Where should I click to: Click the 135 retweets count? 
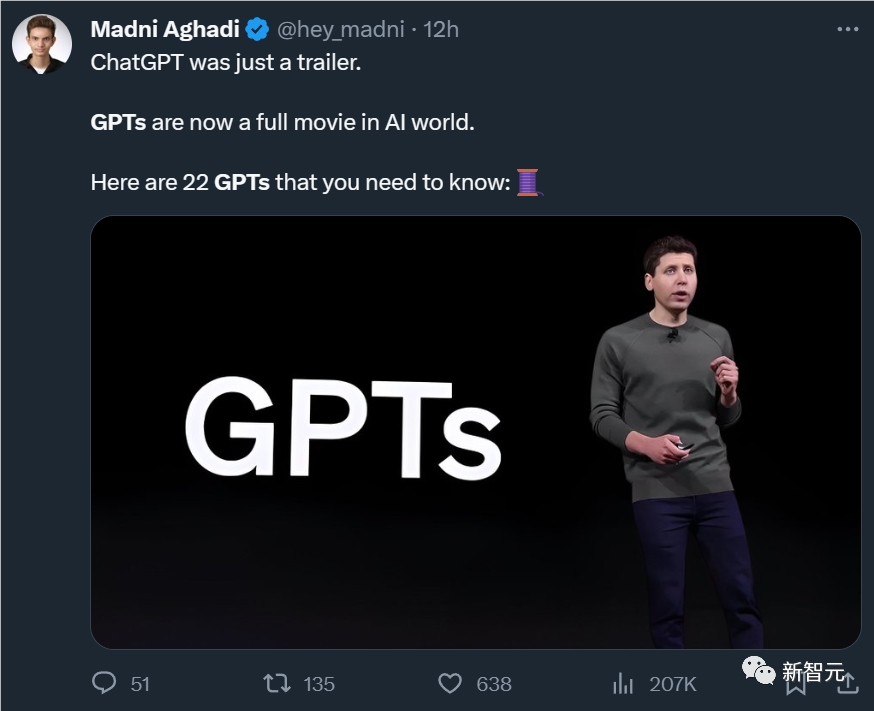pyautogui.click(x=318, y=684)
